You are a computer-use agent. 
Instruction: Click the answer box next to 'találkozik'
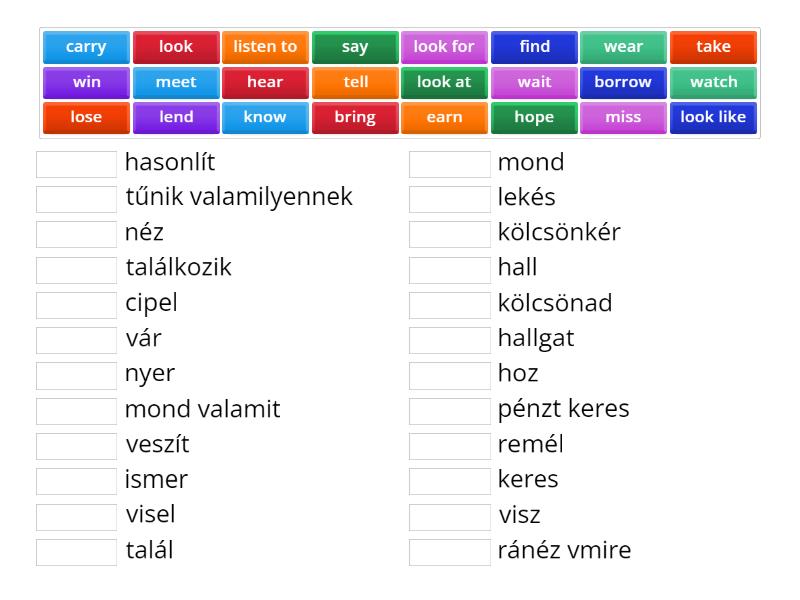click(x=75, y=268)
